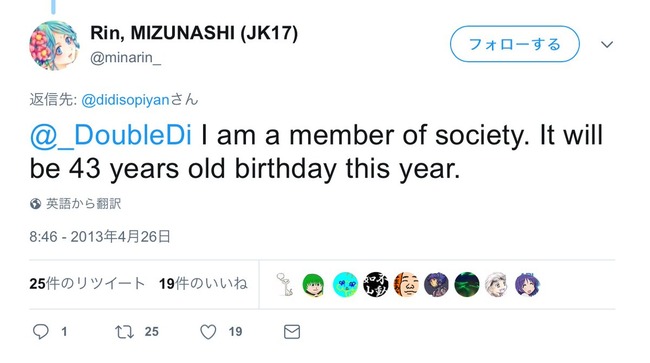
Task: Click 英語から翻訳 translate link
Action: coord(83,204)
